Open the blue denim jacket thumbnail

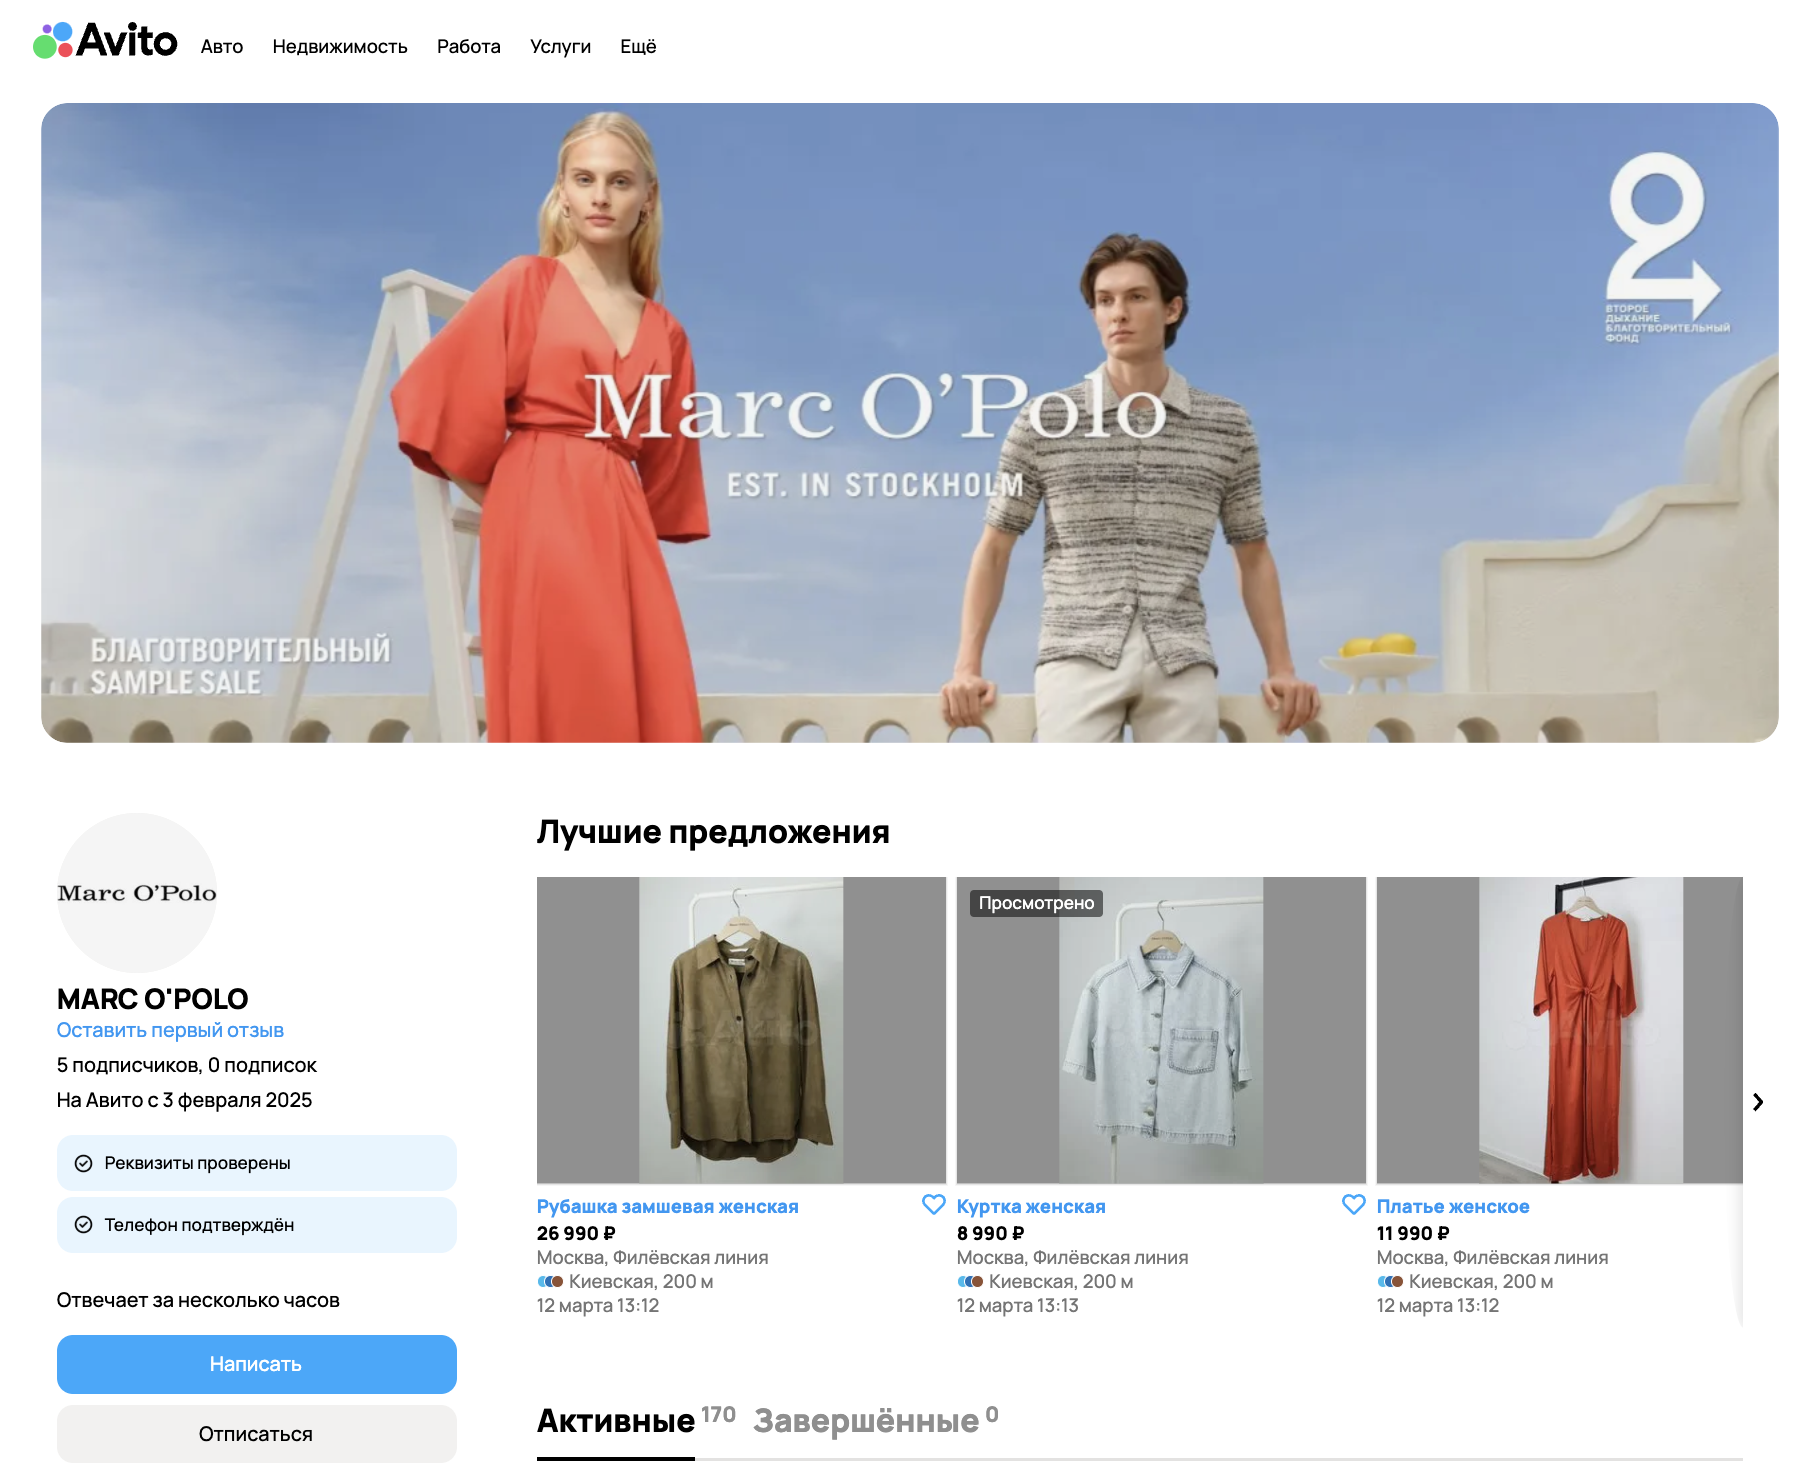1160,1030
